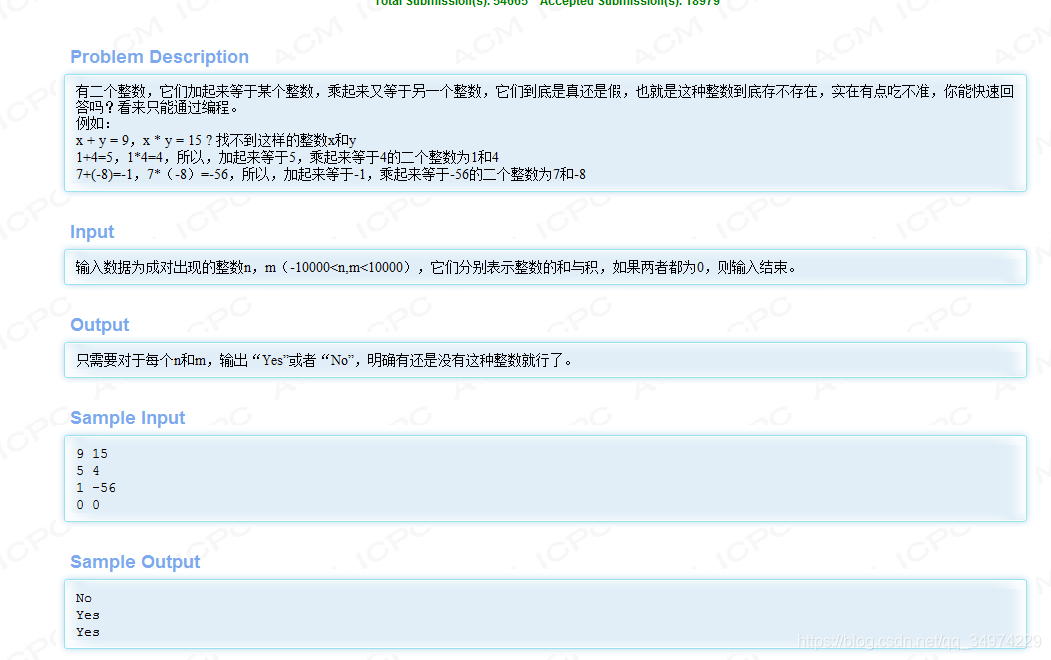1051x660 pixels.
Task: Click the input constraint text '-10000<n,m<10000'
Action: (346, 267)
